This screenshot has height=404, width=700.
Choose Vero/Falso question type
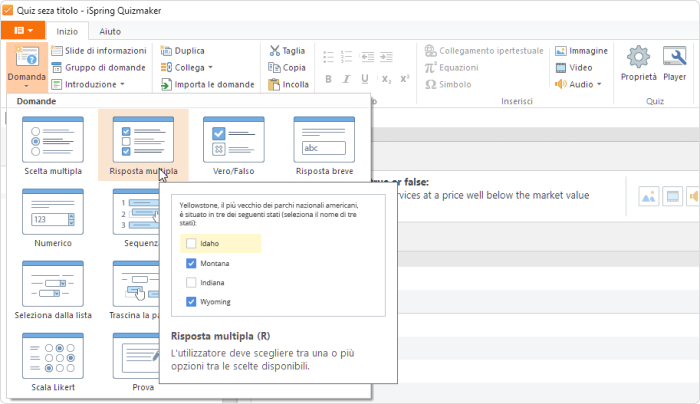[x=233, y=146]
